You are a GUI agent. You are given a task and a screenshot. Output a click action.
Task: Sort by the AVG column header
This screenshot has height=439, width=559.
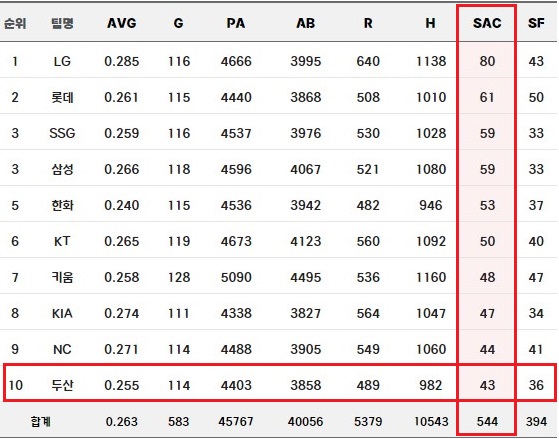click(122, 24)
